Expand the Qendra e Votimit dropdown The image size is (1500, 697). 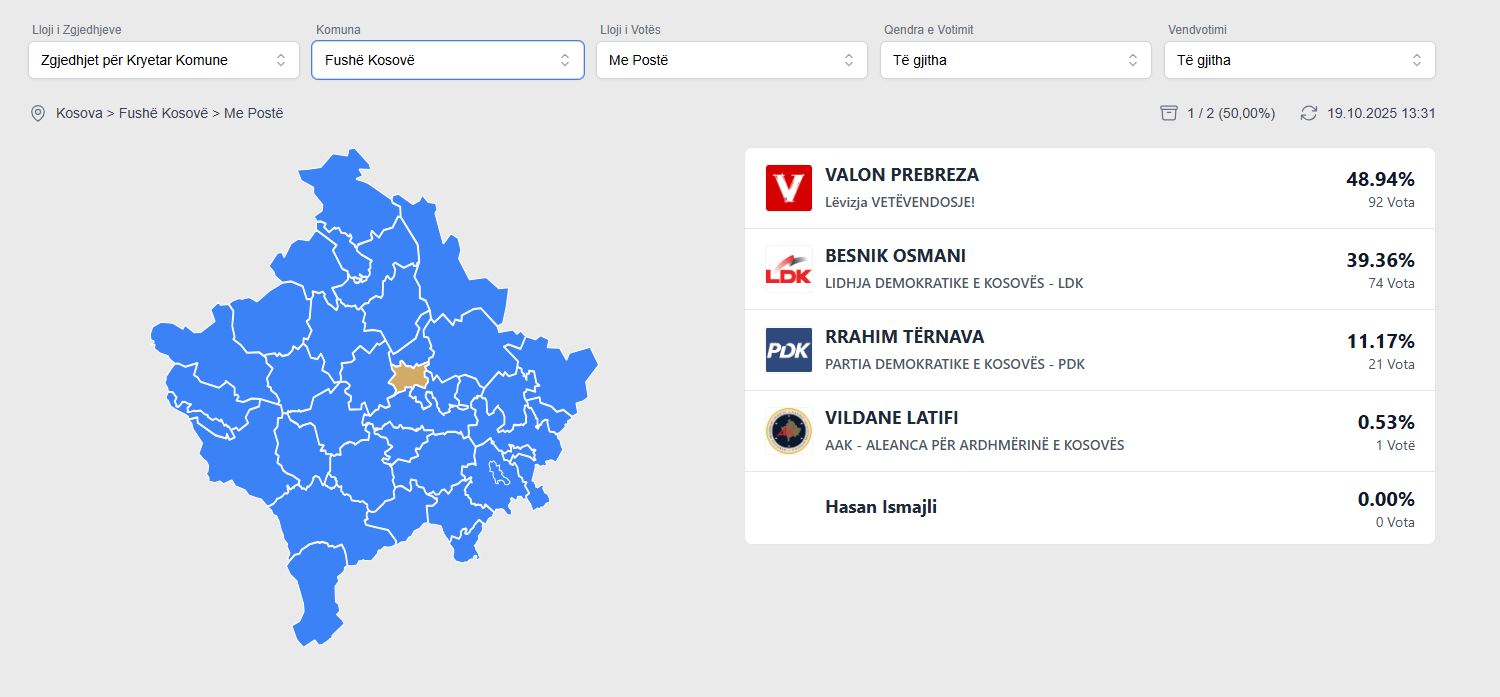tap(1016, 60)
